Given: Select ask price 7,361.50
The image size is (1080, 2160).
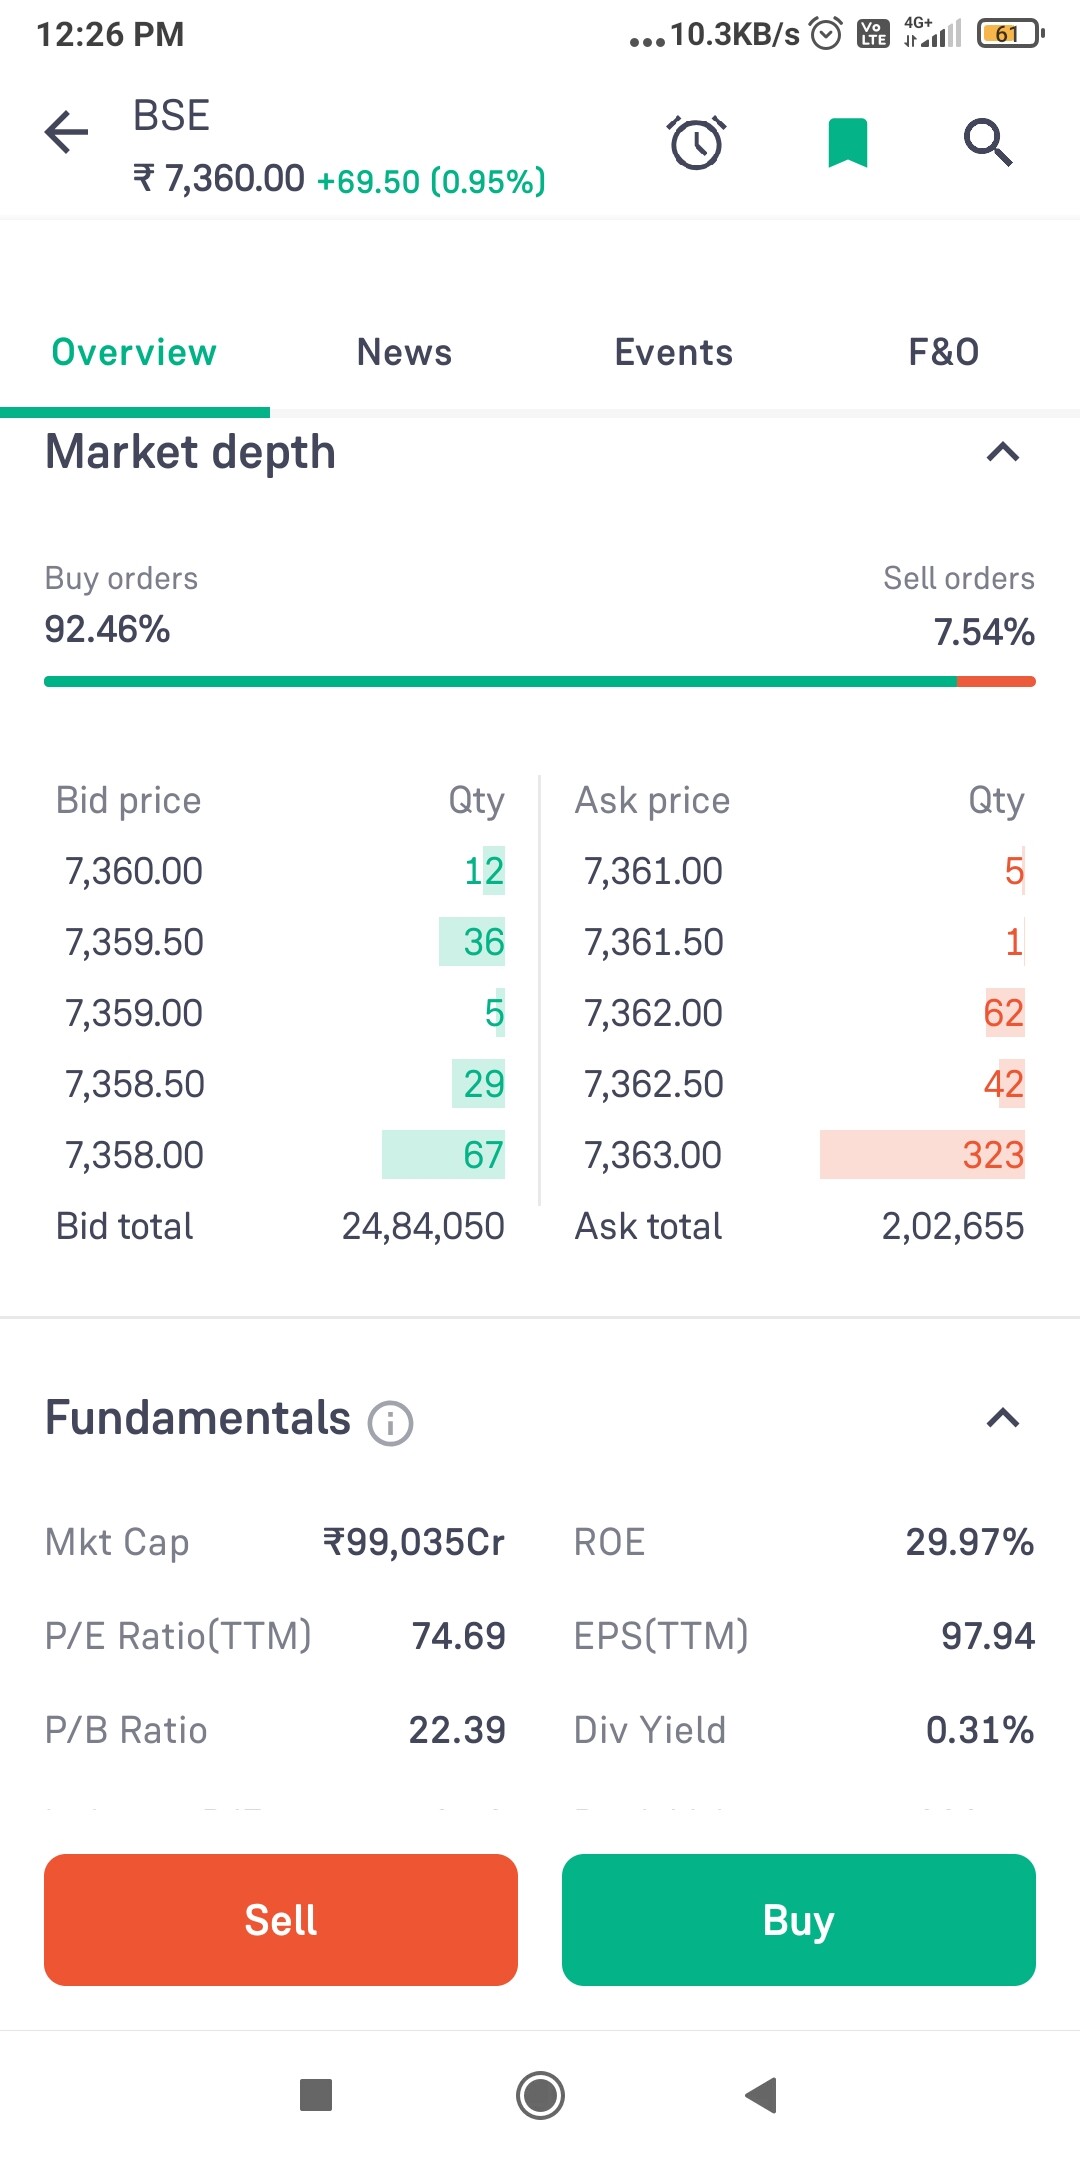Looking at the screenshot, I should coord(654,942).
